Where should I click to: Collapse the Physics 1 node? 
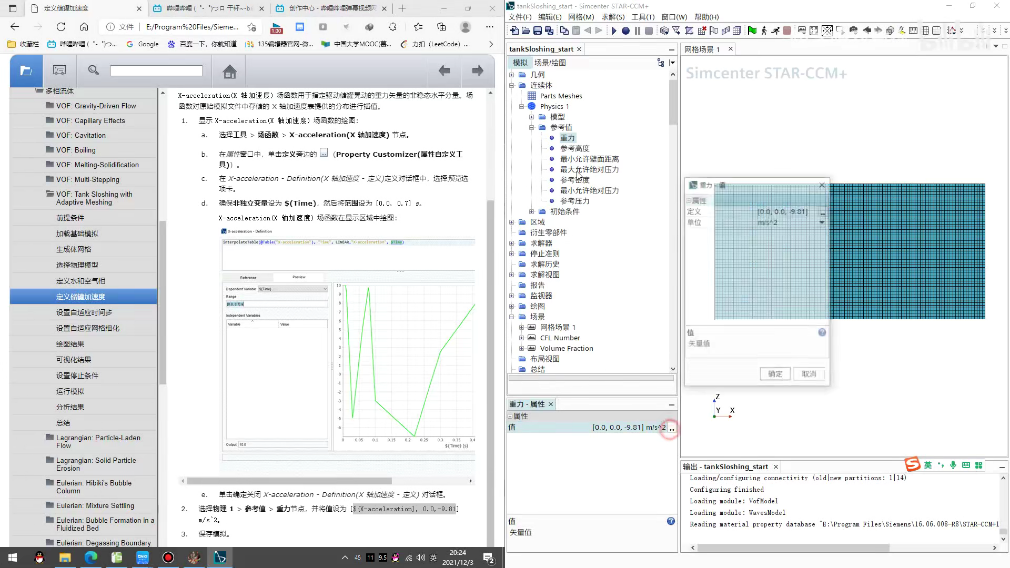tap(522, 106)
